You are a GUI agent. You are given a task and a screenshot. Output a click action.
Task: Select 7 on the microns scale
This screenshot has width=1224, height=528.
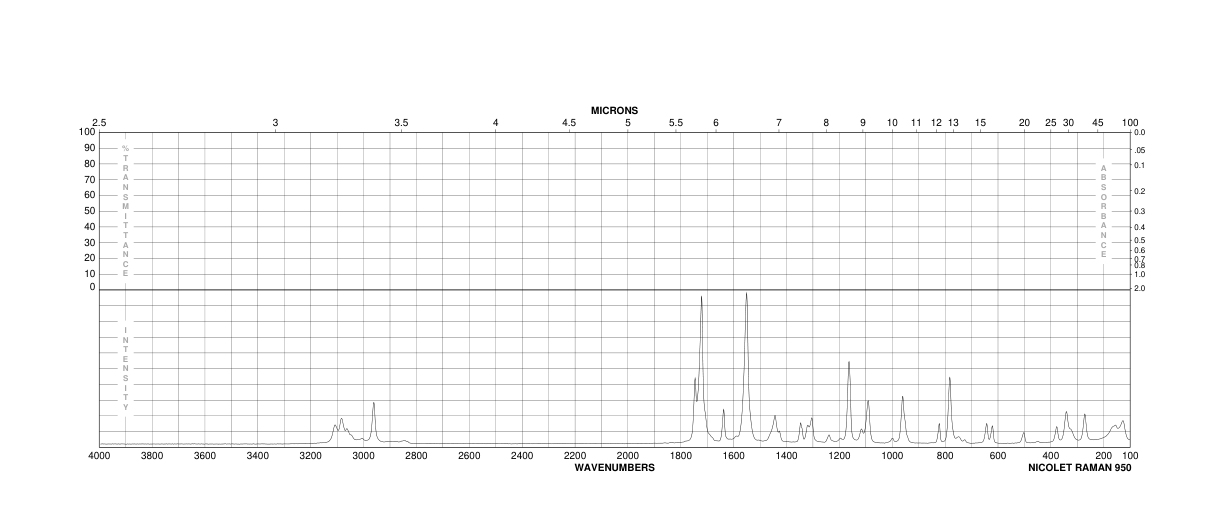coord(779,123)
